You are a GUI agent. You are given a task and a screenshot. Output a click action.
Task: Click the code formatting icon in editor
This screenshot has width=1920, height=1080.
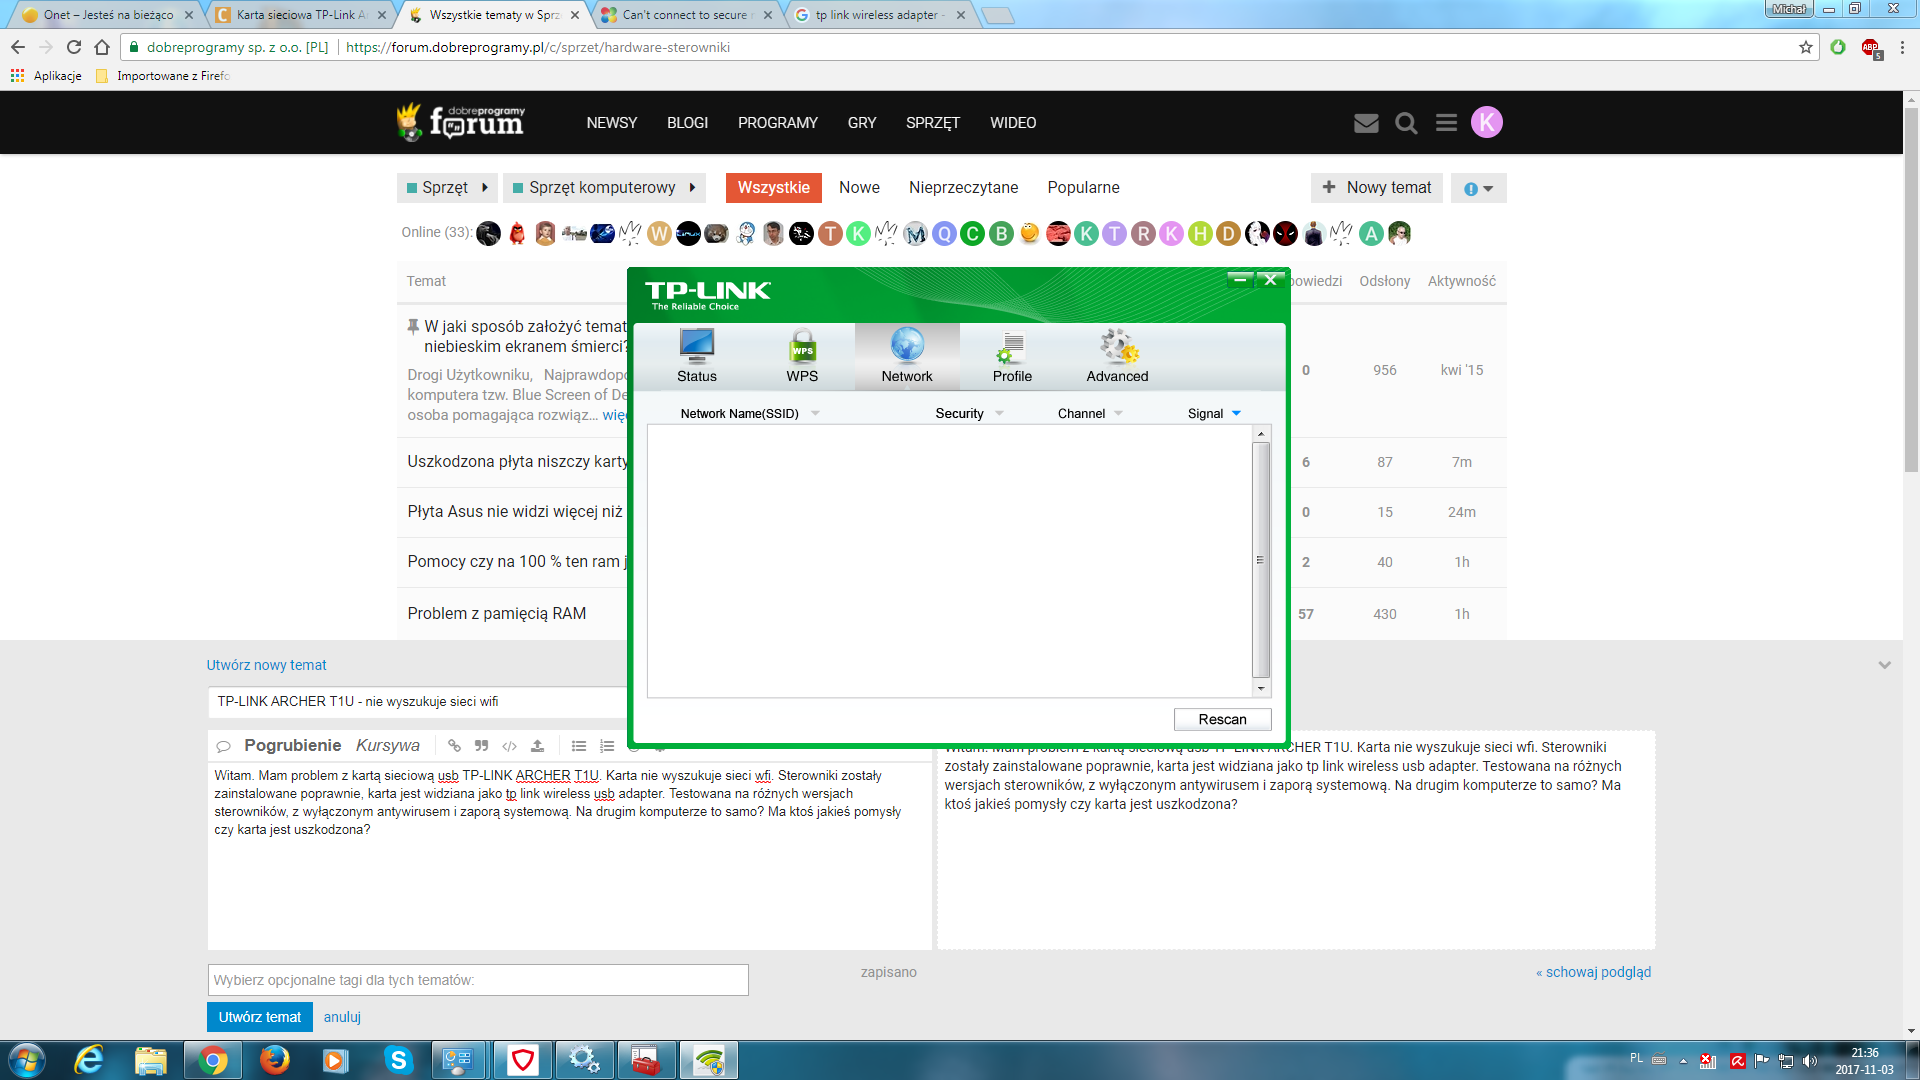pyautogui.click(x=509, y=746)
